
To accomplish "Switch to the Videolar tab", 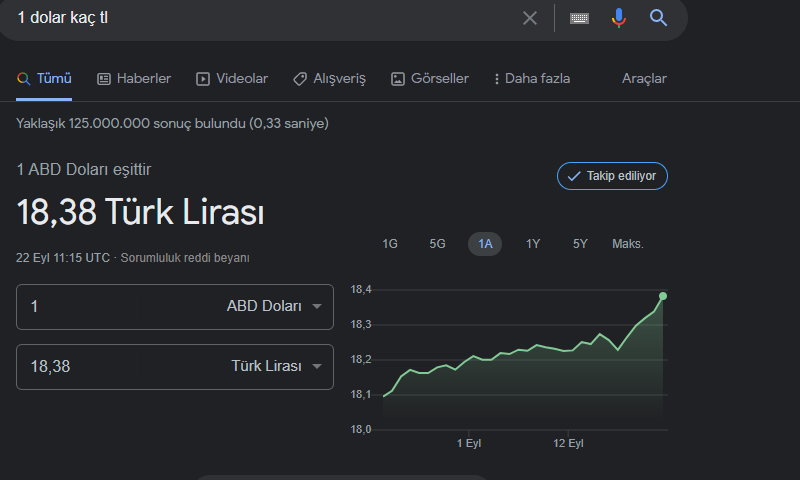I will tap(232, 79).
